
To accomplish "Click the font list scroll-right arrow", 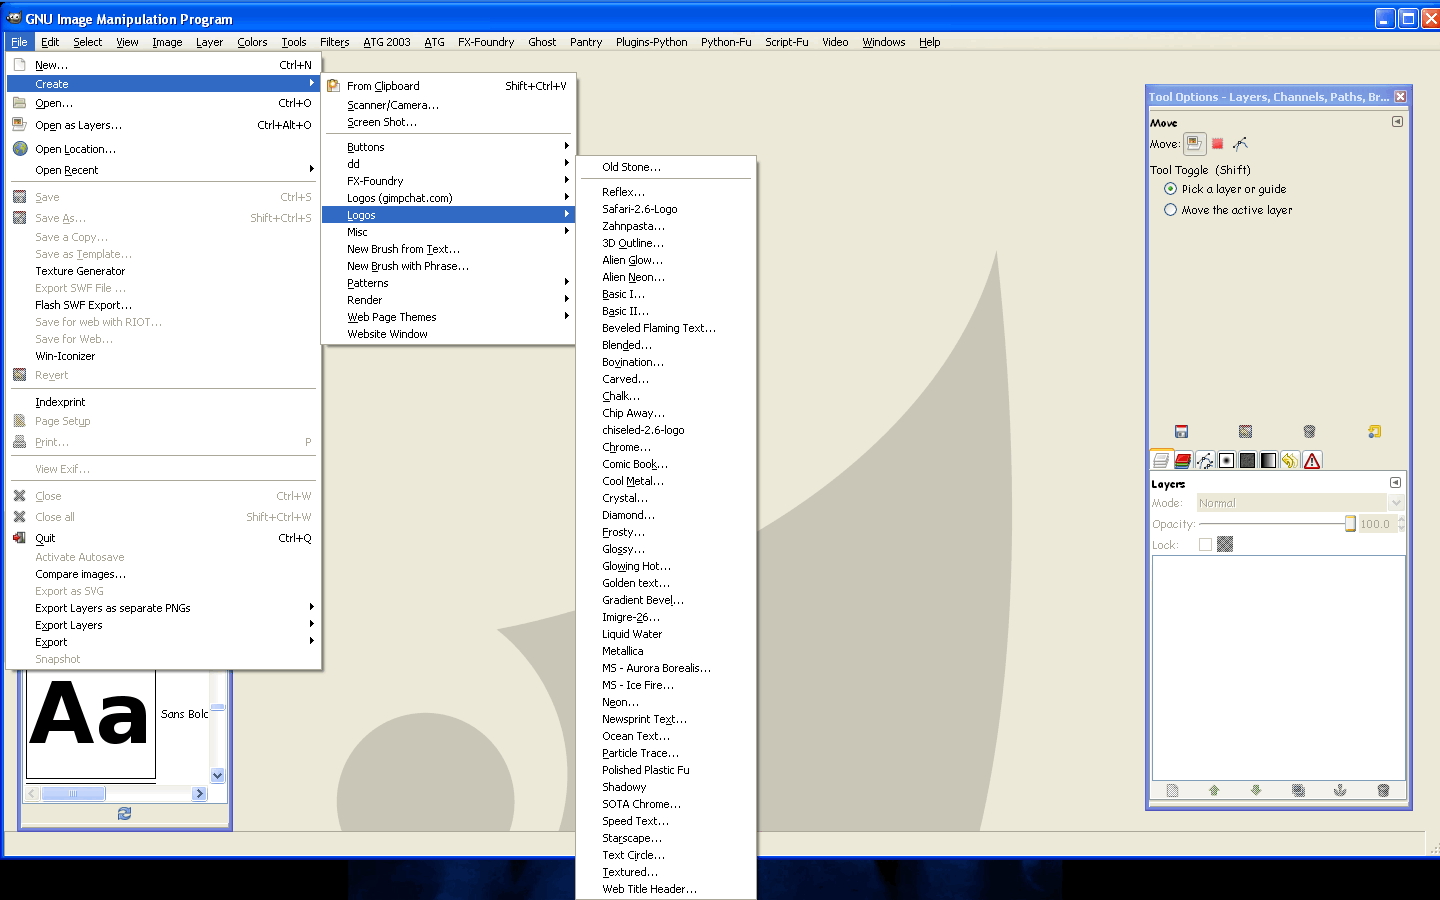I will [x=200, y=793].
